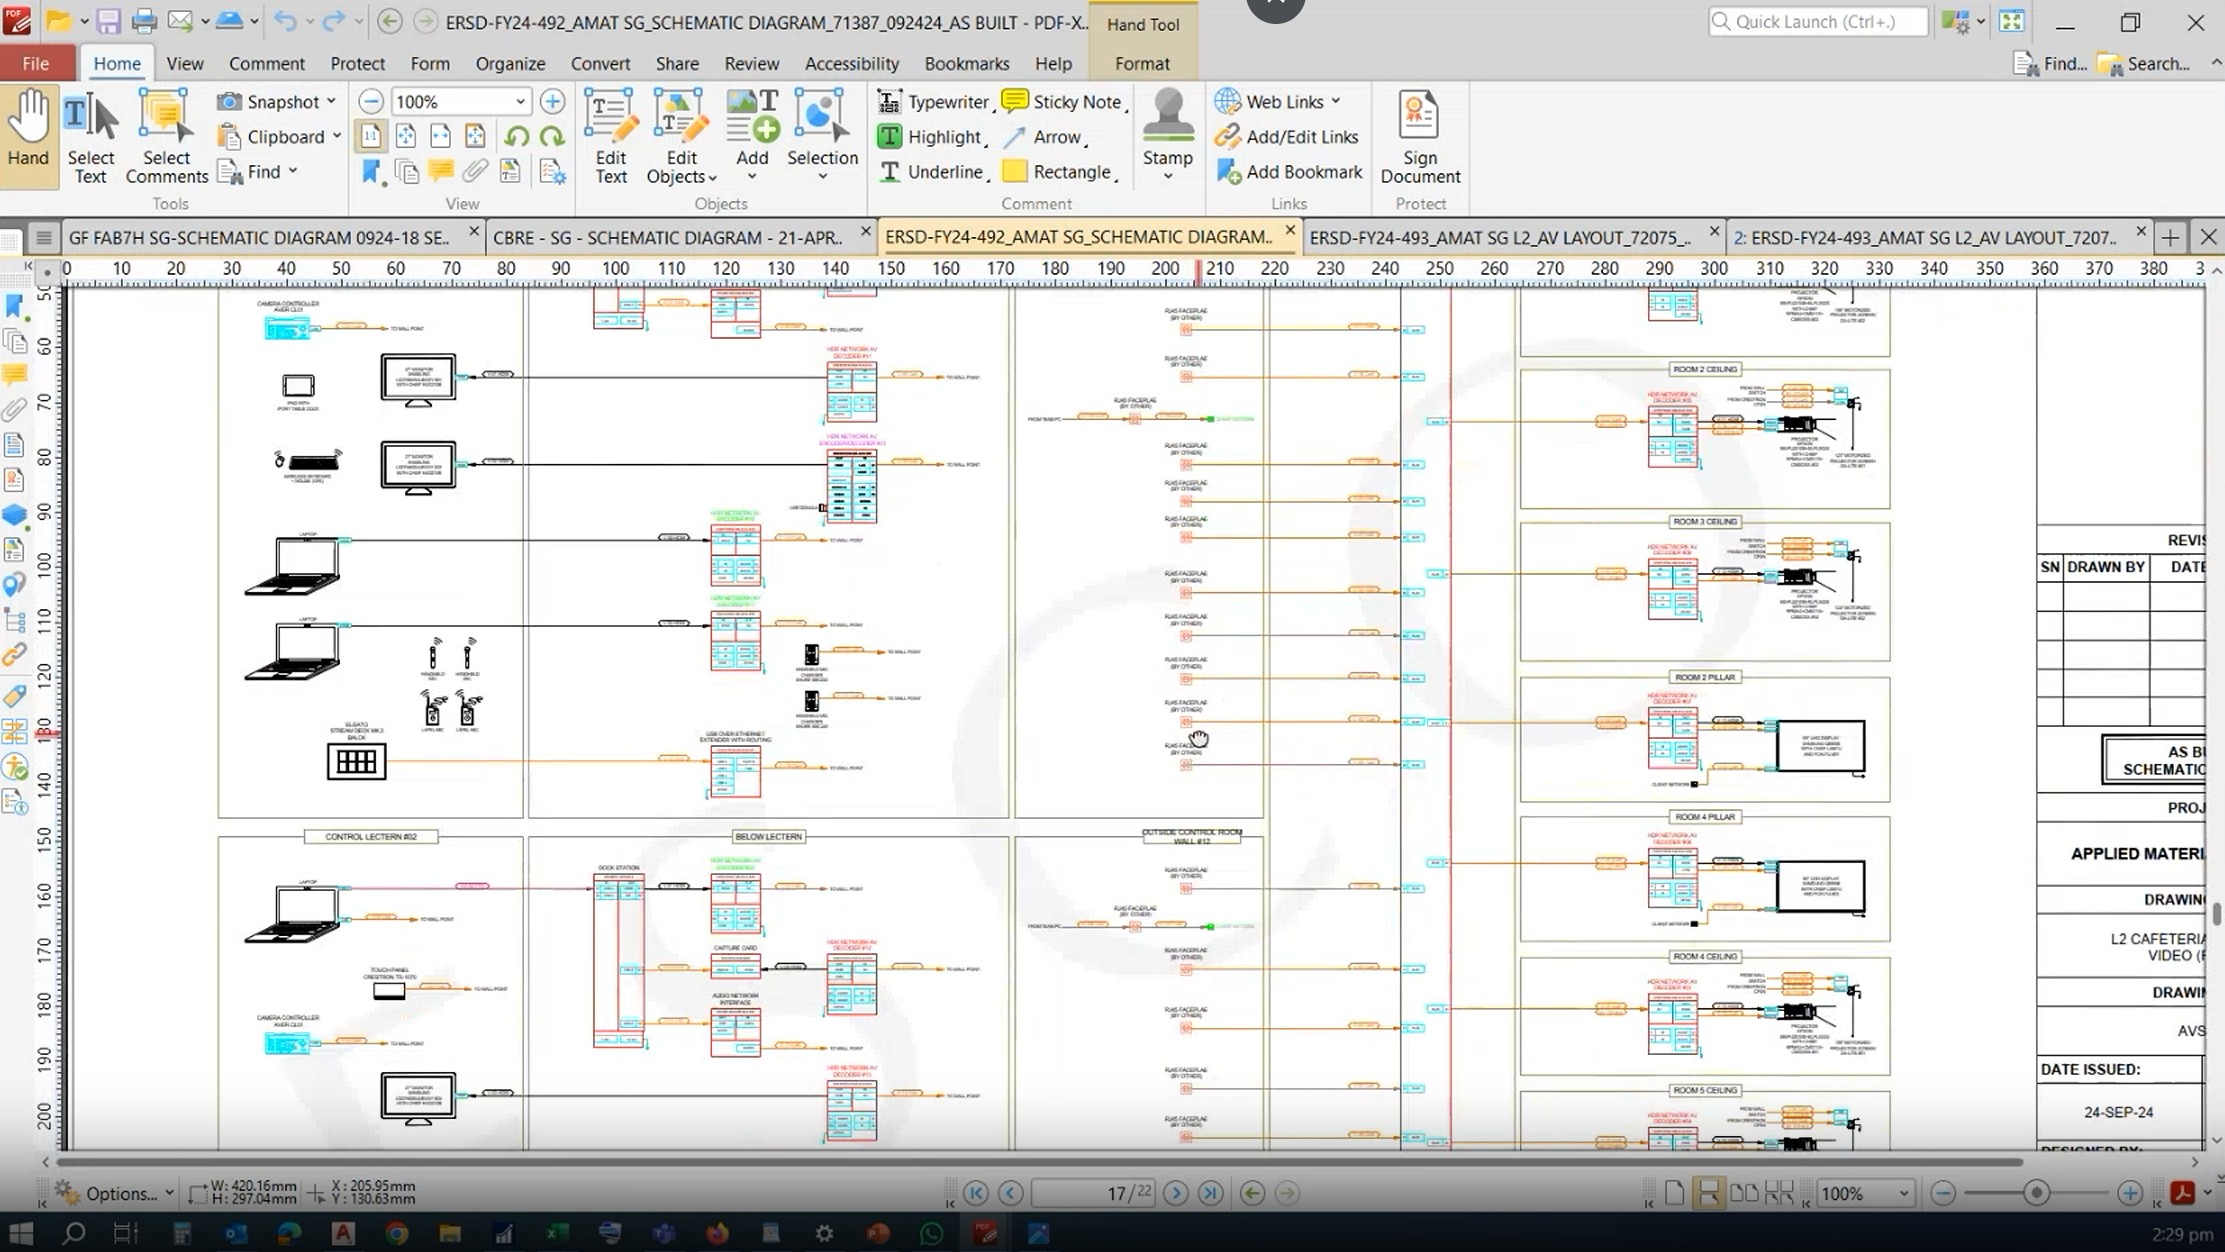Open the File menu
This screenshot has height=1252, width=2225.
tap(36, 63)
